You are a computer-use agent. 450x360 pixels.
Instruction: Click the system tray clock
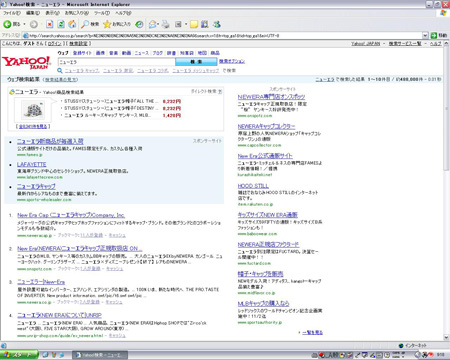pos(441,355)
